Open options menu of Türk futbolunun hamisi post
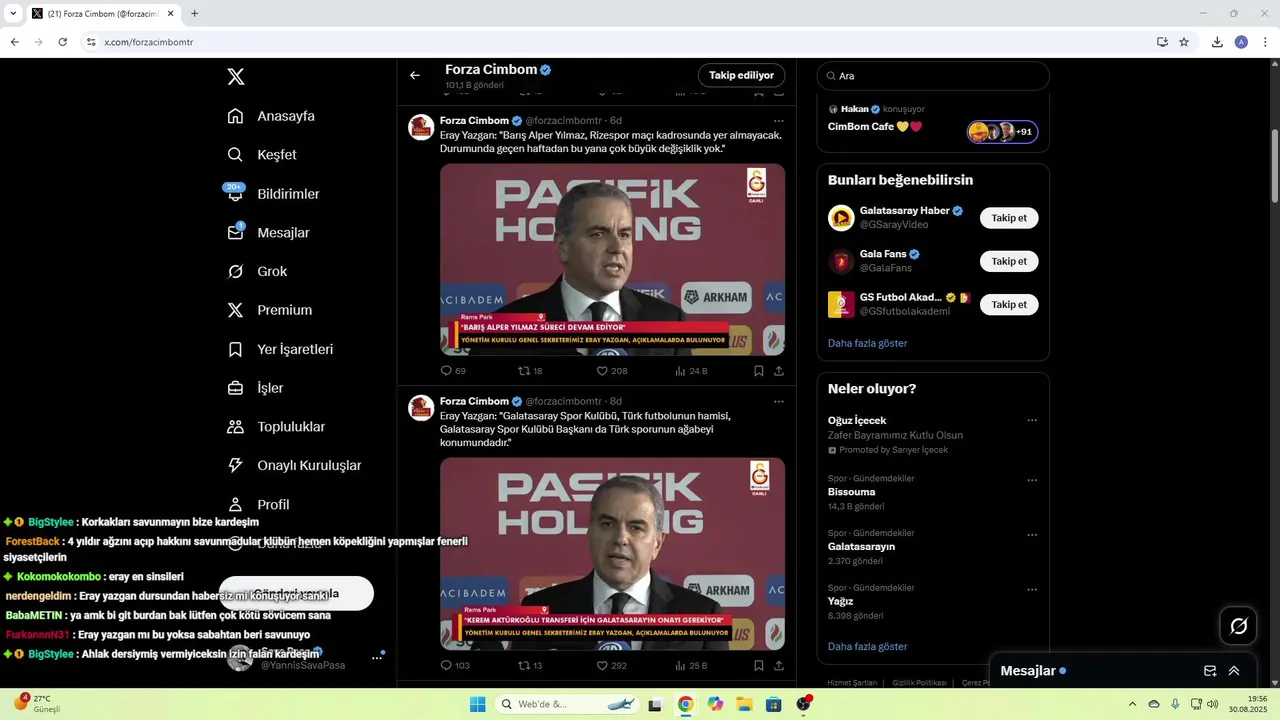This screenshot has height=720, width=1280. (778, 402)
